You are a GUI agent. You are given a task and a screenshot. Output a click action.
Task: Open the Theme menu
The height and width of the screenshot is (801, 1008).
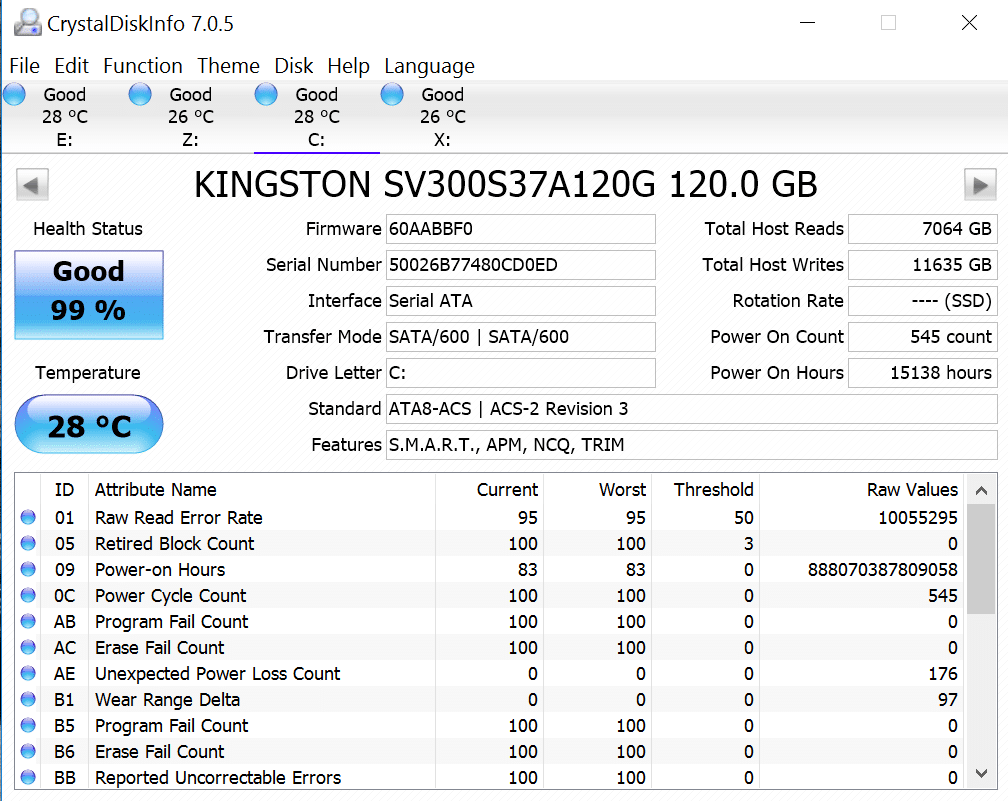point(228,66)
